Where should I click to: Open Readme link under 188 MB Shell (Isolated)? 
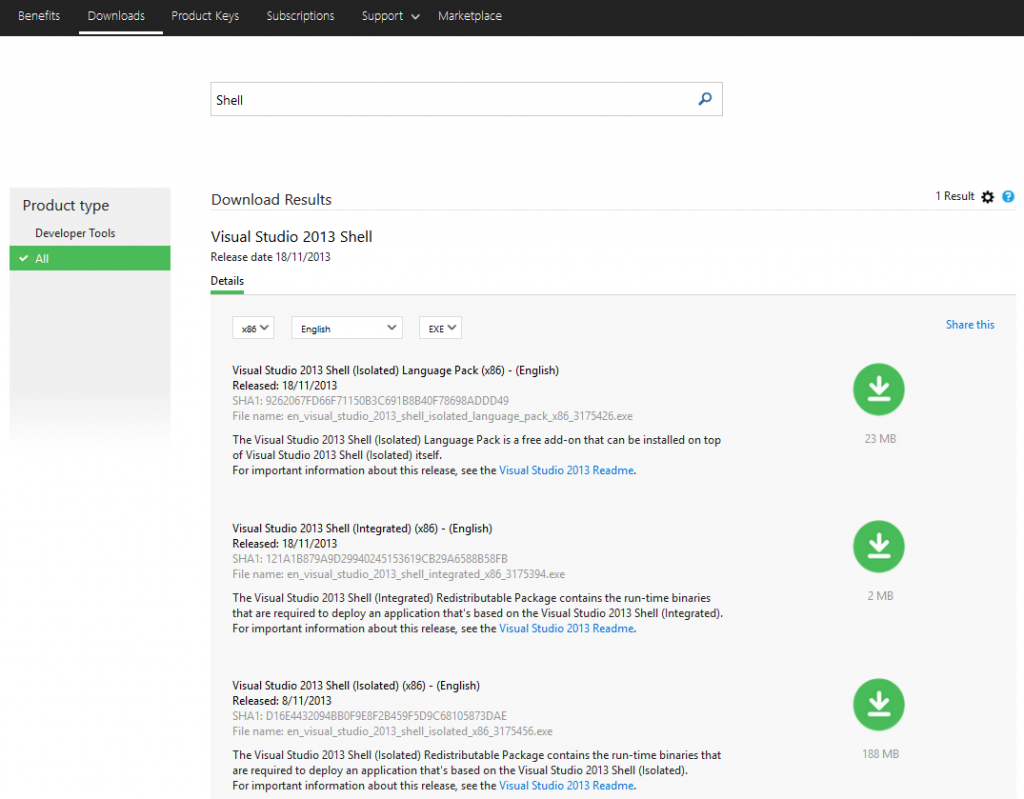(x=566, y=786)
